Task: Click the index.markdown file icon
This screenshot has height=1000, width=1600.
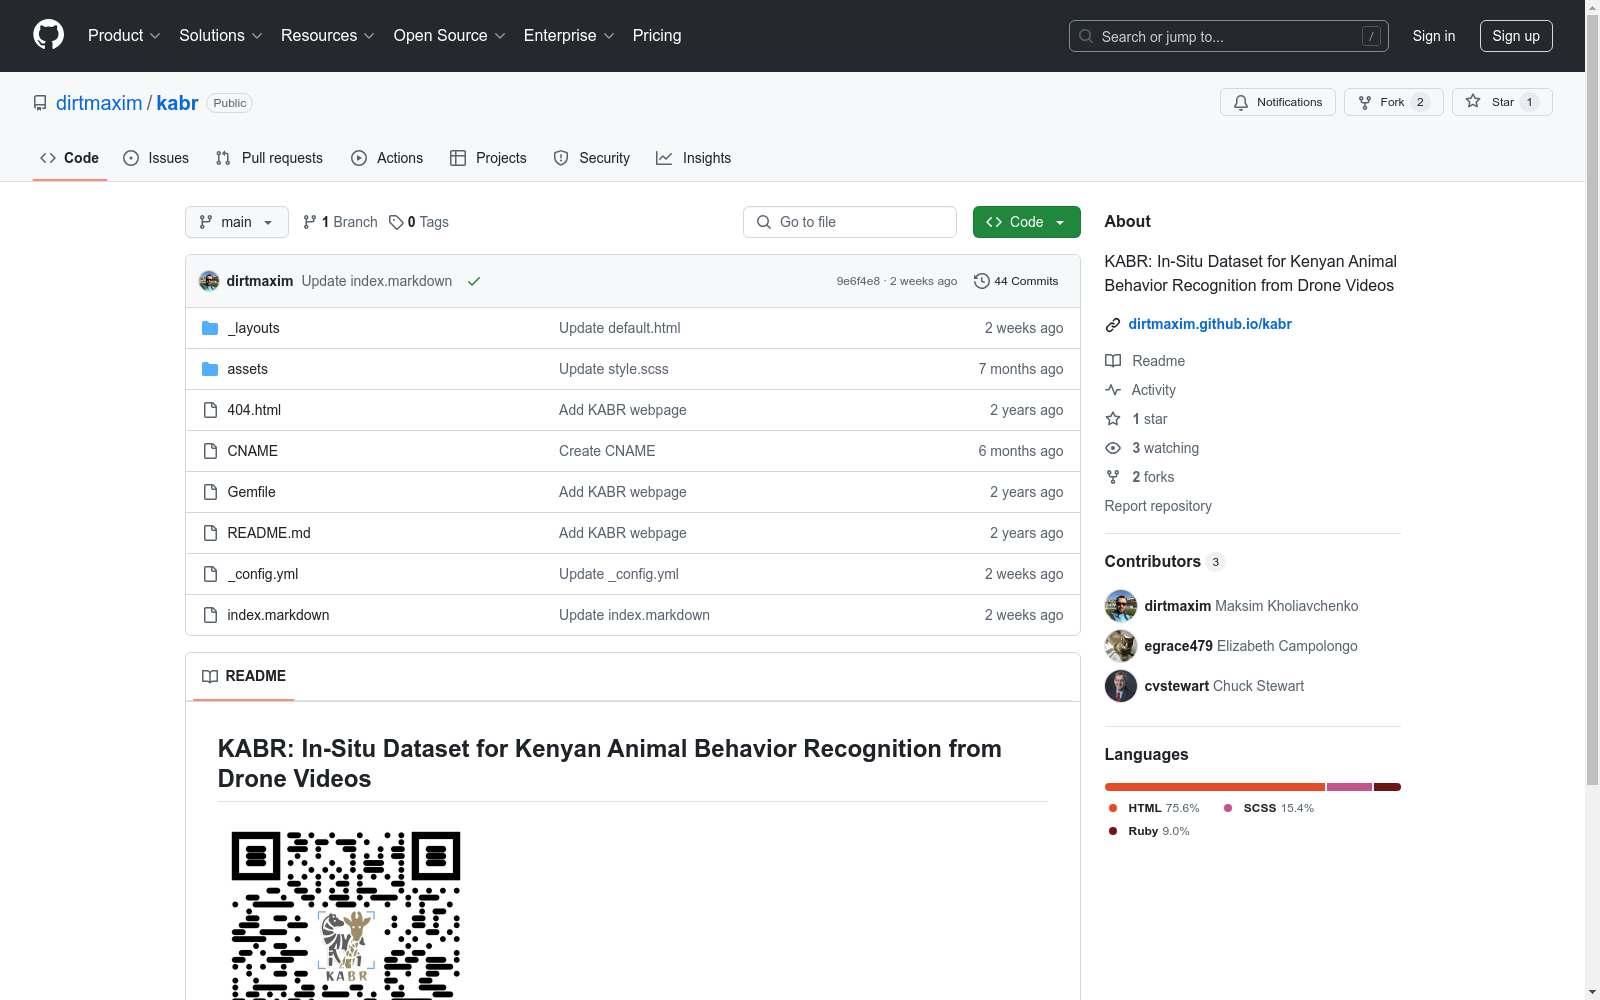Action: [210, 615]
